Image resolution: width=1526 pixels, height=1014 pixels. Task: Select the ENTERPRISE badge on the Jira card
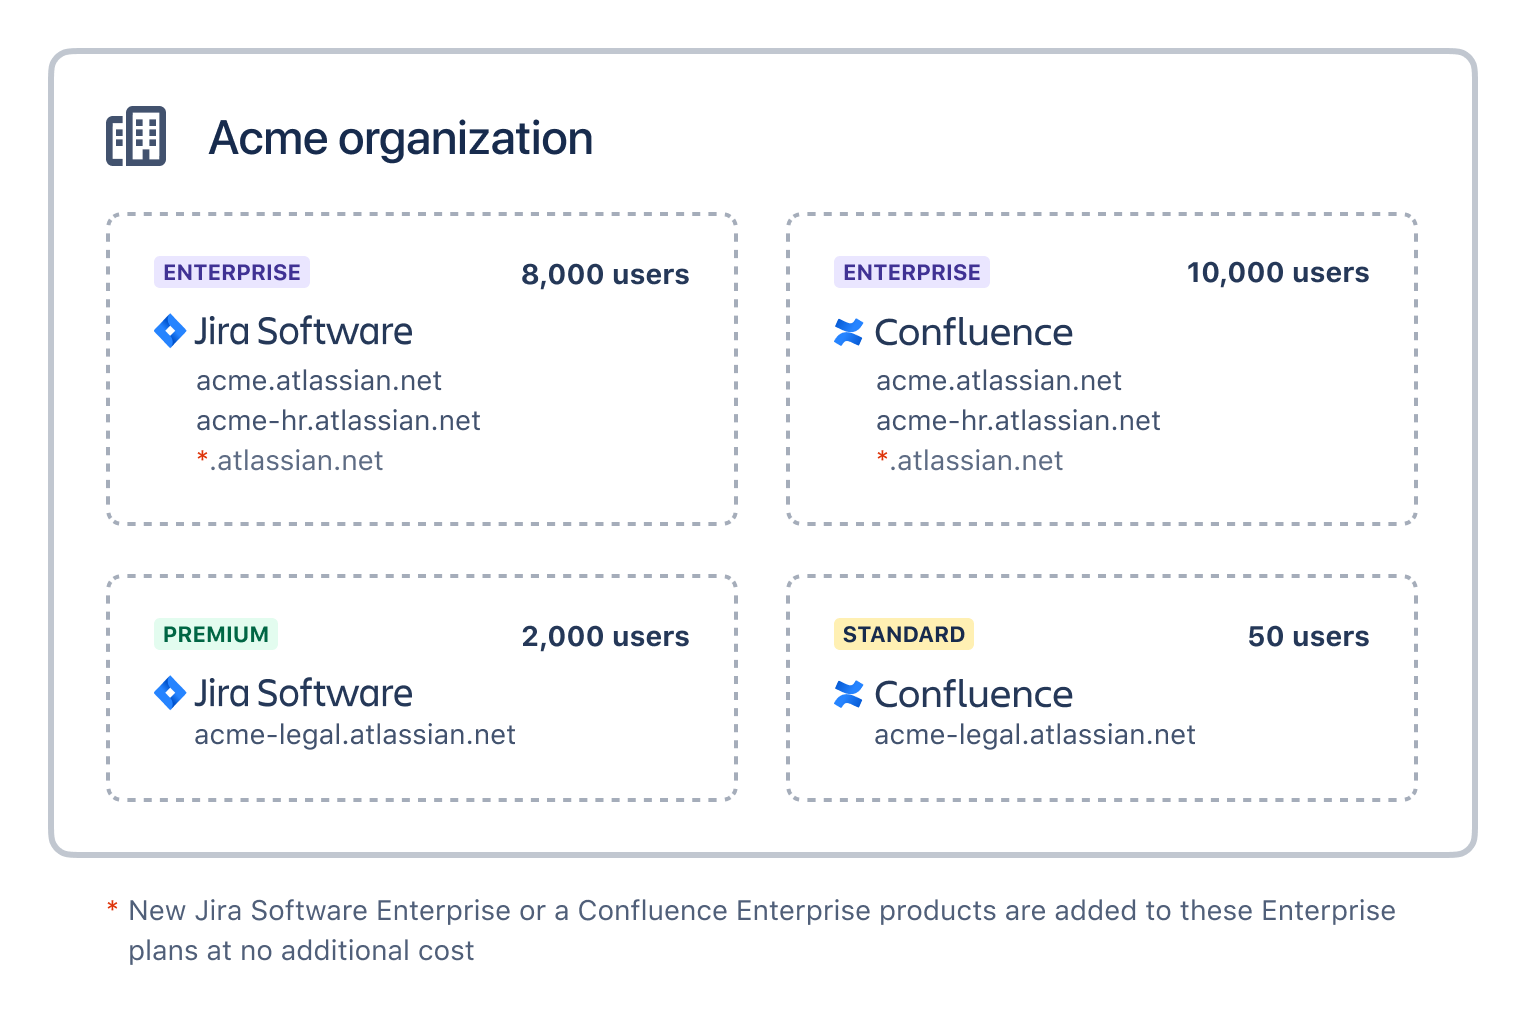coord(232,271)
